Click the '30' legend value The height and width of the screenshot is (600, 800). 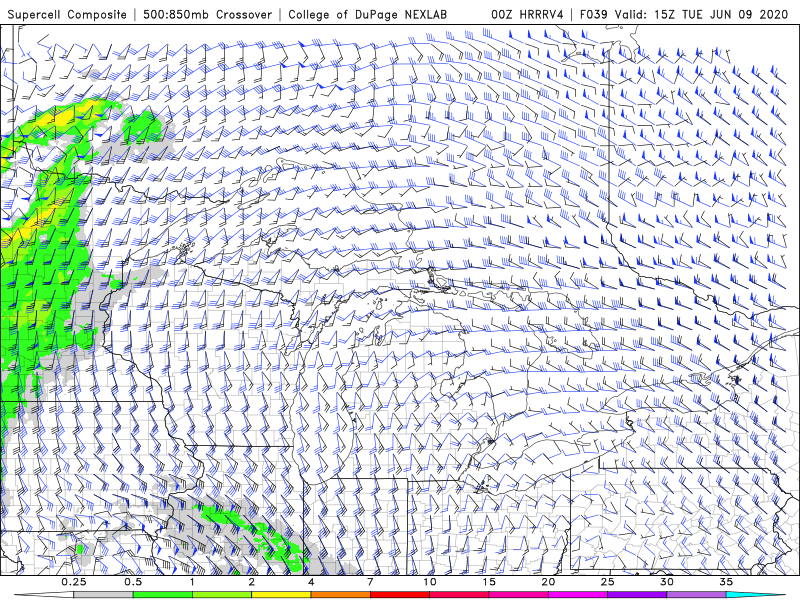pyautogui.click(x=667, y=582)
